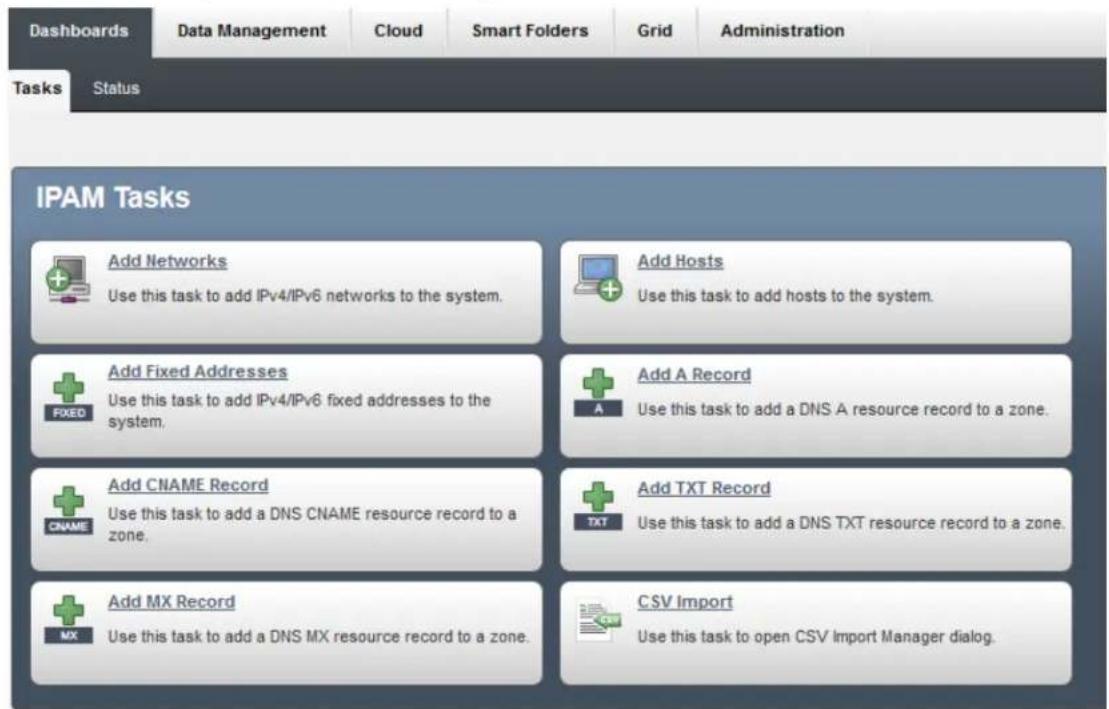Viewport: 1109px width, 709px height.
Task: Click the Add Hosts laptop icon
Action: [598, 277]
